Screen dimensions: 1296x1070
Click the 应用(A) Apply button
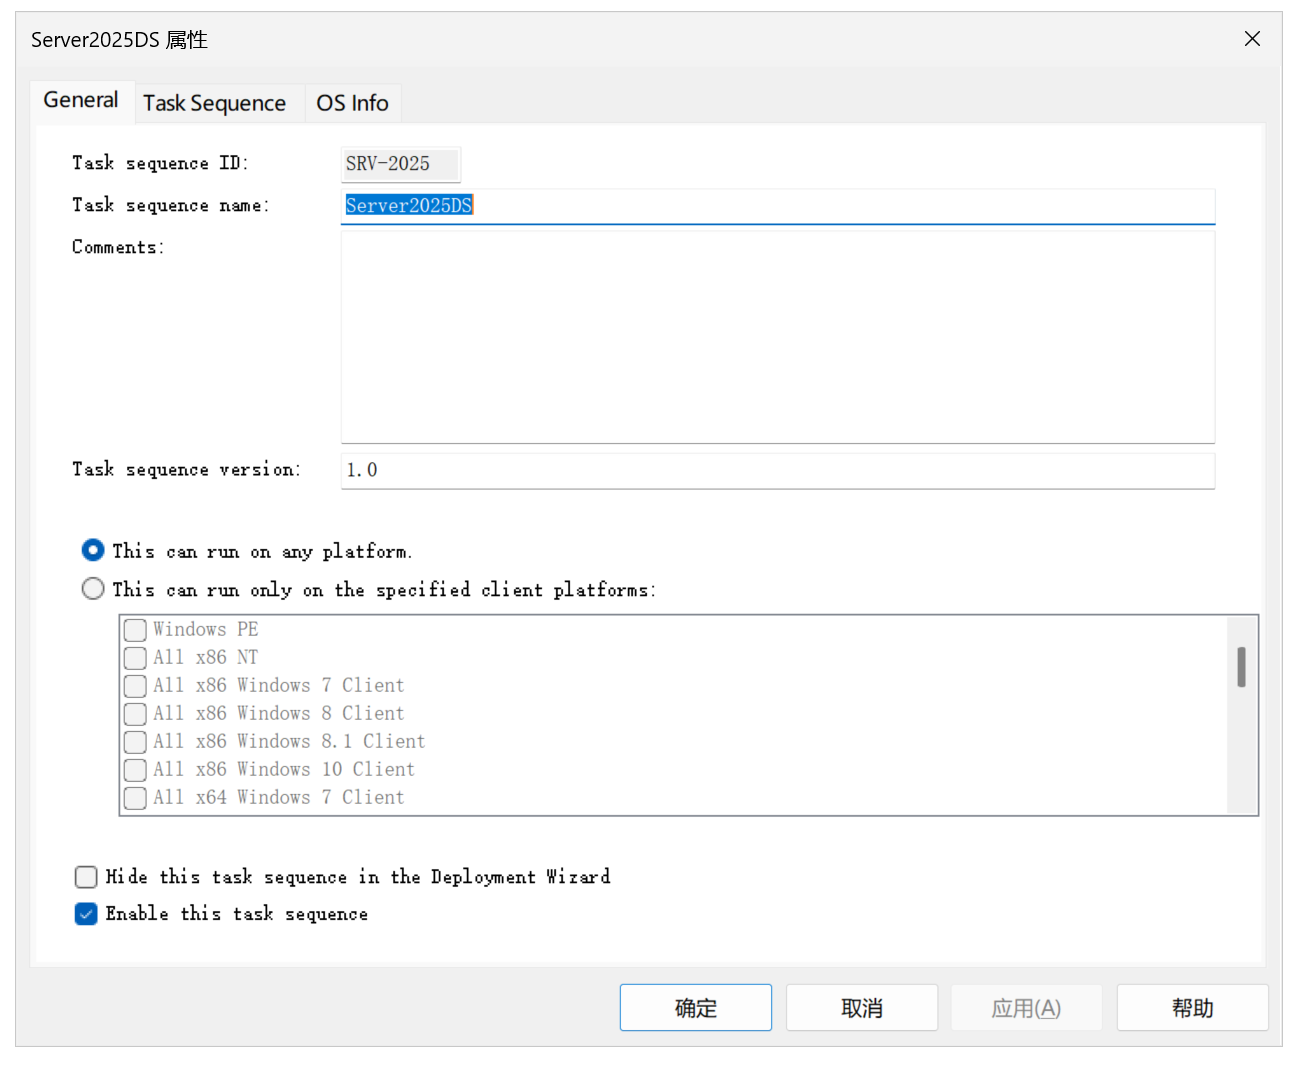(x=1026, y=1008)
